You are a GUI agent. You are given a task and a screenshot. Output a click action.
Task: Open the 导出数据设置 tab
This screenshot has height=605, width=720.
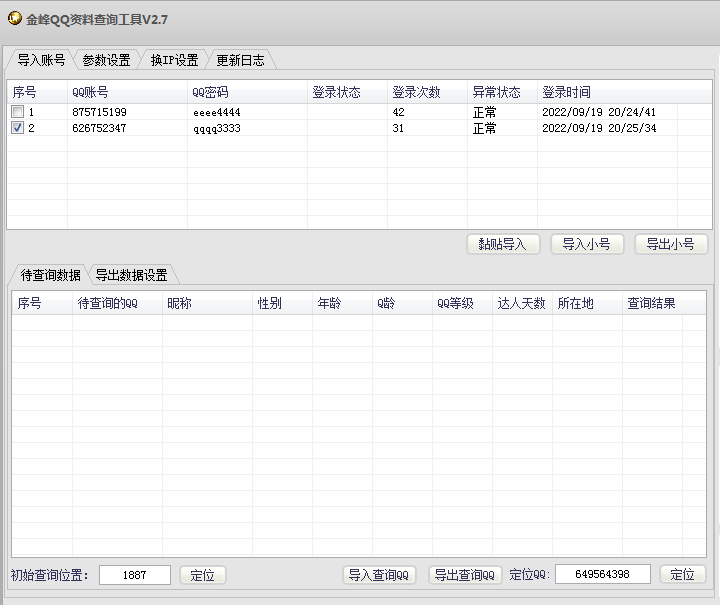click(131, 275)
